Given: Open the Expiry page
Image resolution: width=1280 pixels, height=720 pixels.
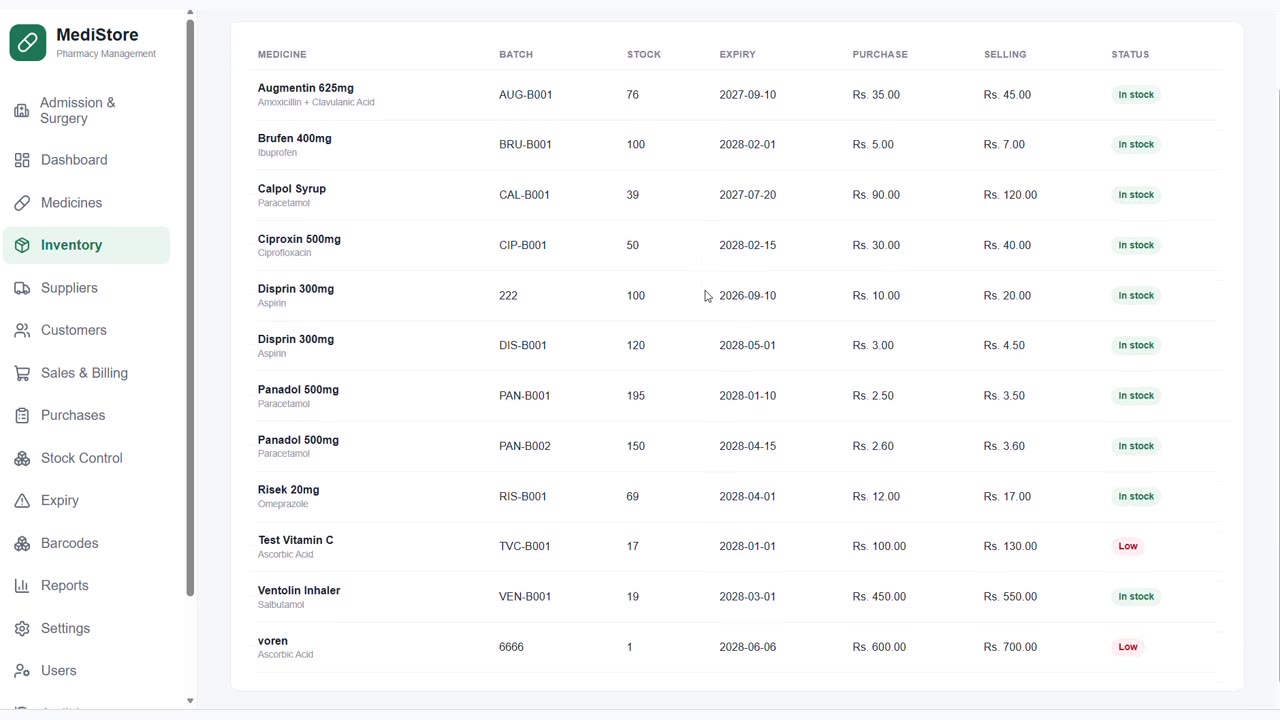Looking at the screenshot, I should pyautogui.click(x=87, y=500).
